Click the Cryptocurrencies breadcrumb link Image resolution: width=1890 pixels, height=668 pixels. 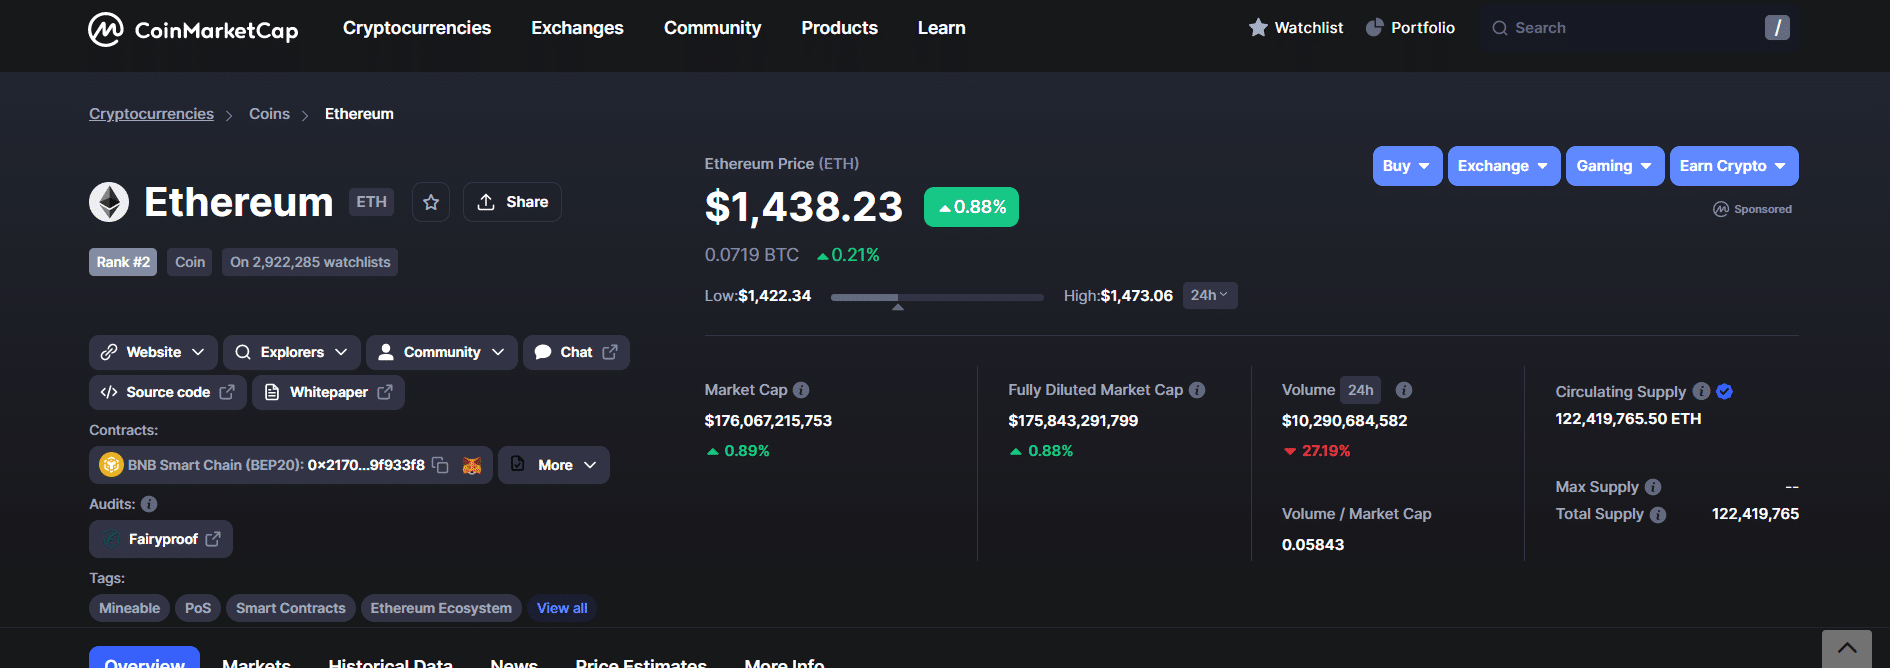tap(151, 114)
